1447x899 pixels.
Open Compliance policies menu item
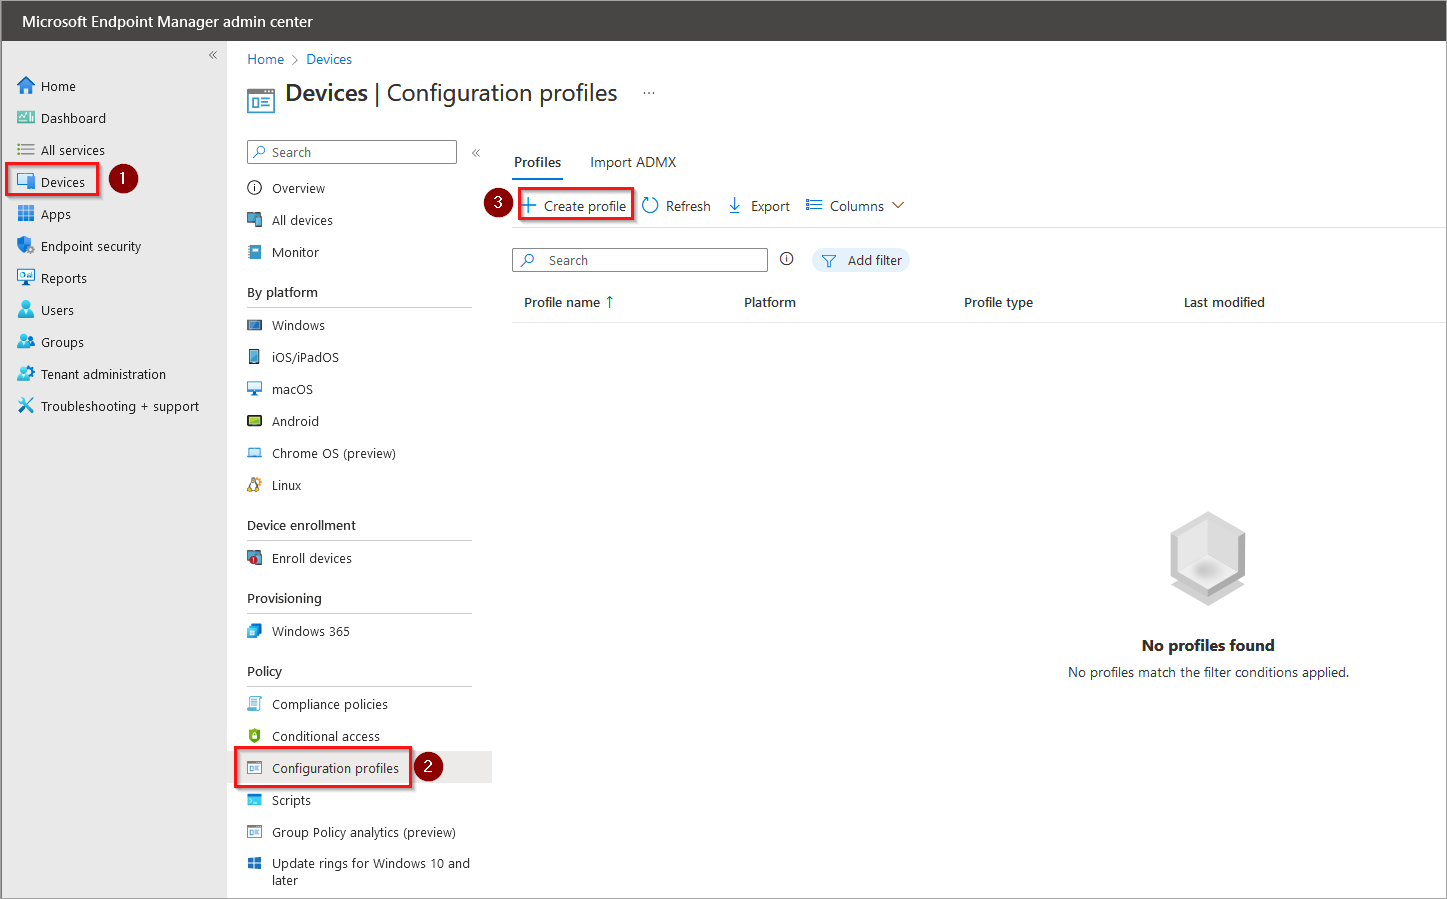(329, 704)
